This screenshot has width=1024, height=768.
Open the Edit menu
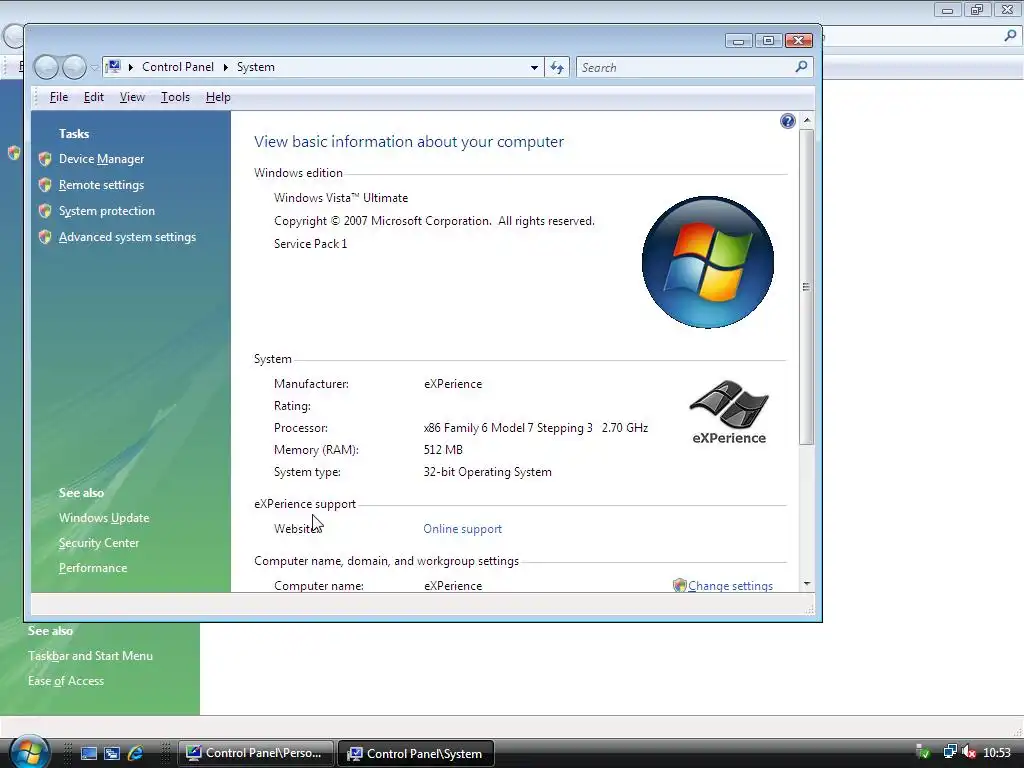coord(93,97)
